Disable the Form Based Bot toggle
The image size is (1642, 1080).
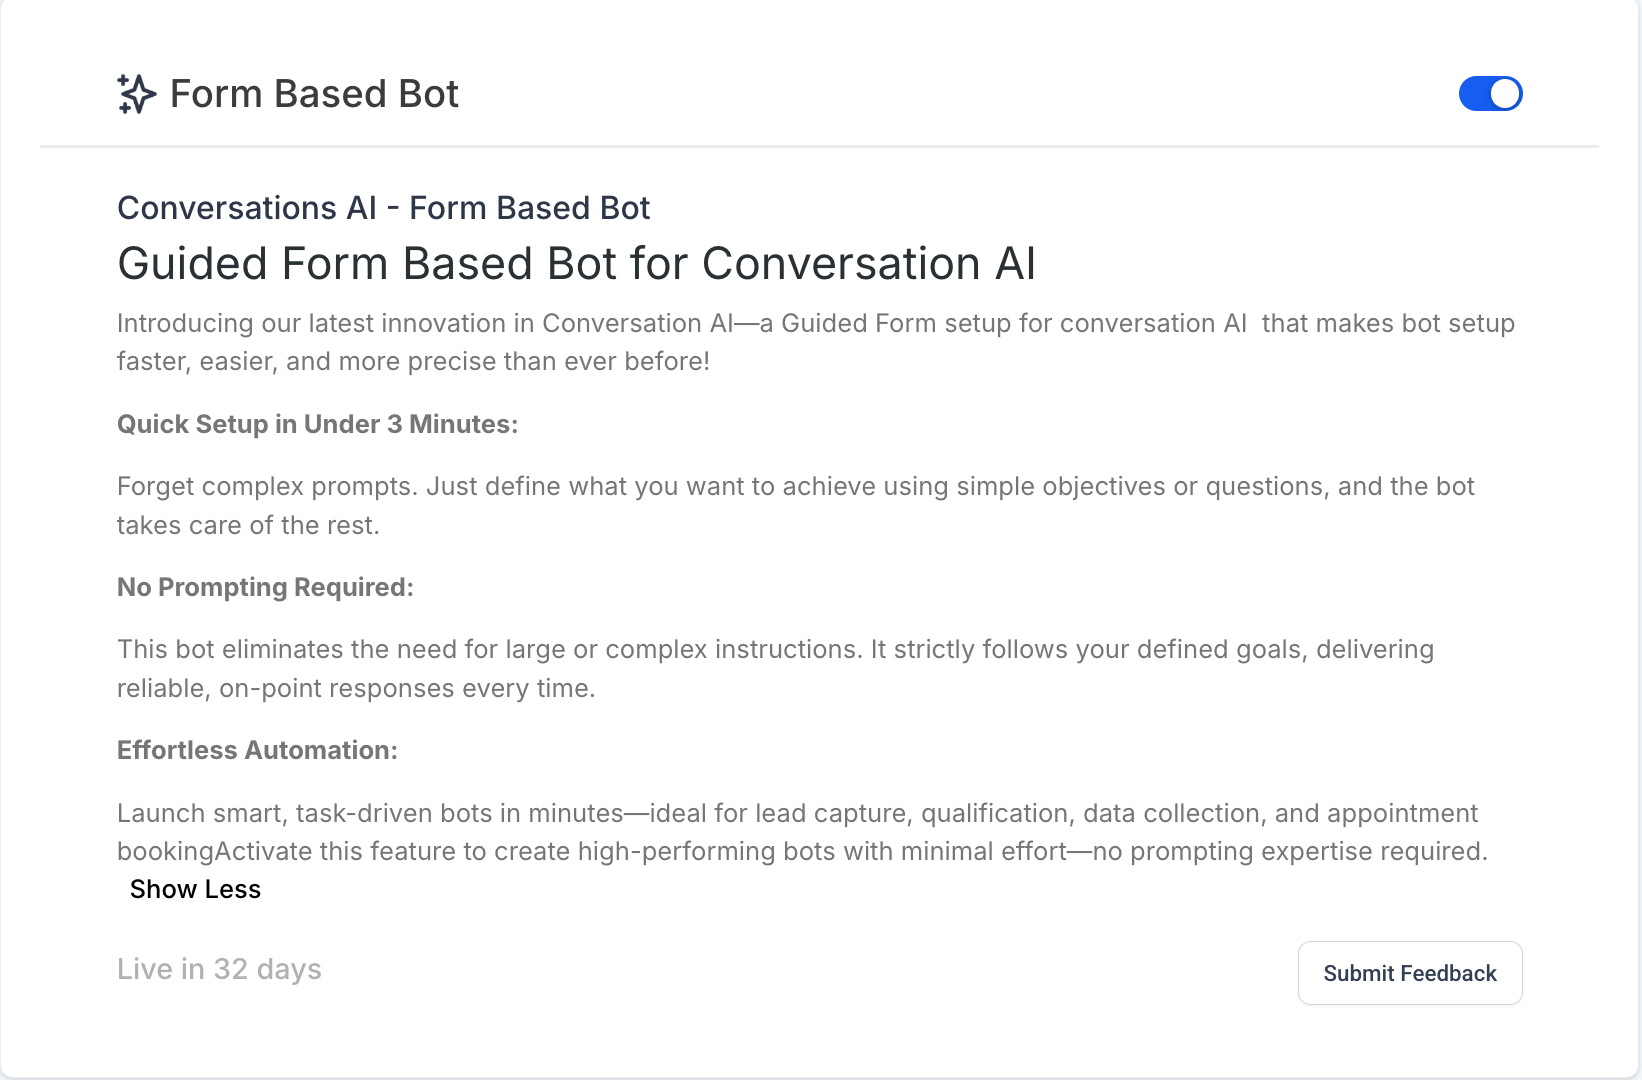1490,94
